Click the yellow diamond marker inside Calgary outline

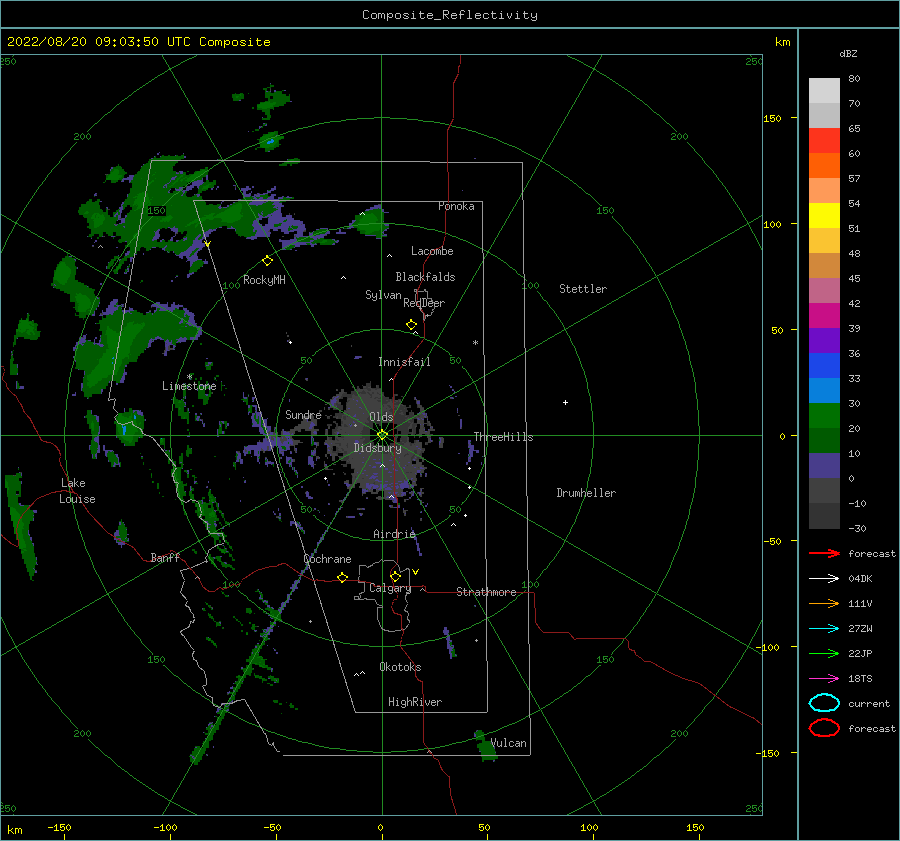395,576
